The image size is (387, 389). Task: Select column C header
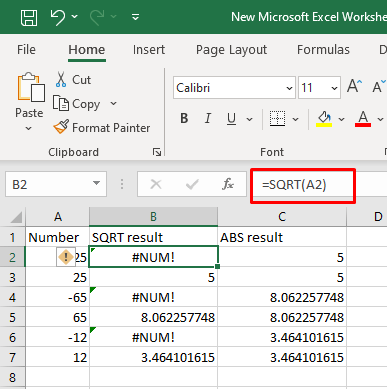coord(282,217)
